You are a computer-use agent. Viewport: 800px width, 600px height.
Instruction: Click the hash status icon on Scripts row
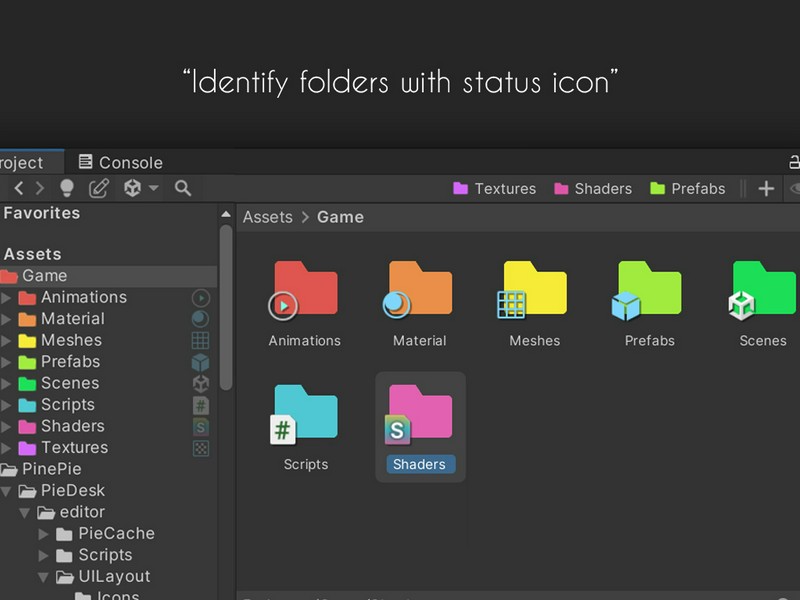(x=201, y=406)
